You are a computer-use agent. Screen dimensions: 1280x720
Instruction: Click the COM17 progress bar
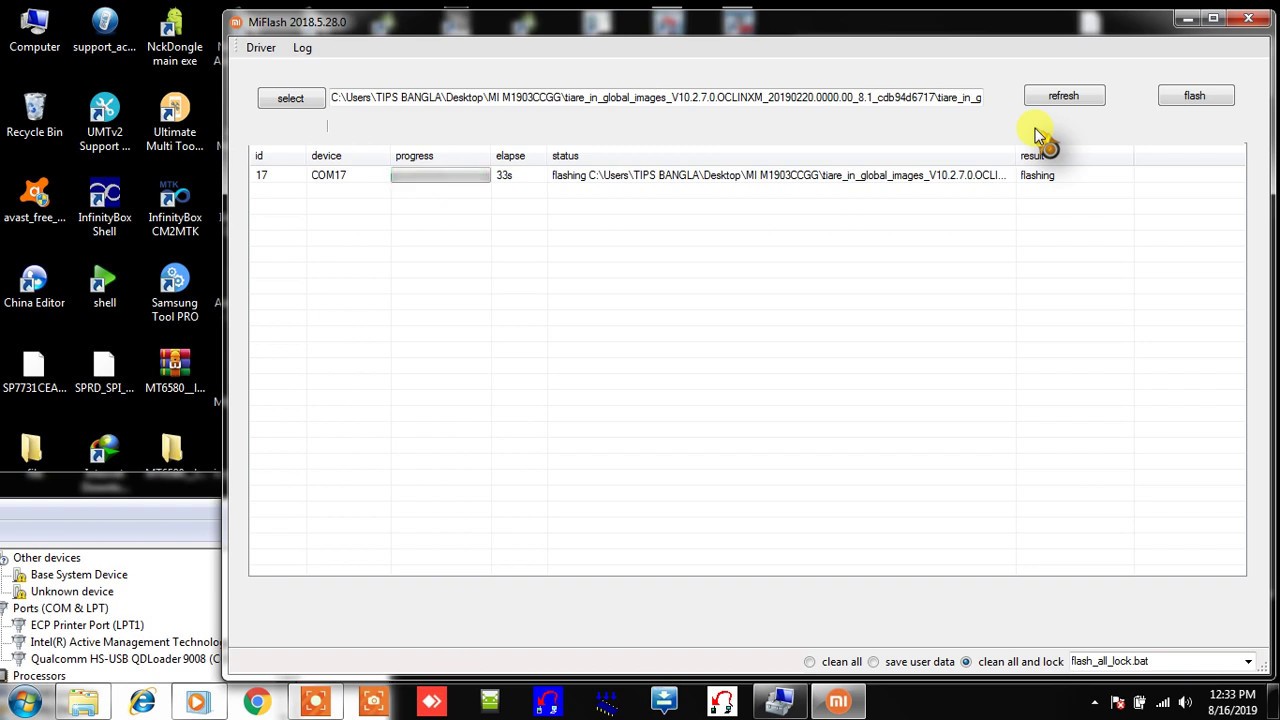(x=441, y=175)
